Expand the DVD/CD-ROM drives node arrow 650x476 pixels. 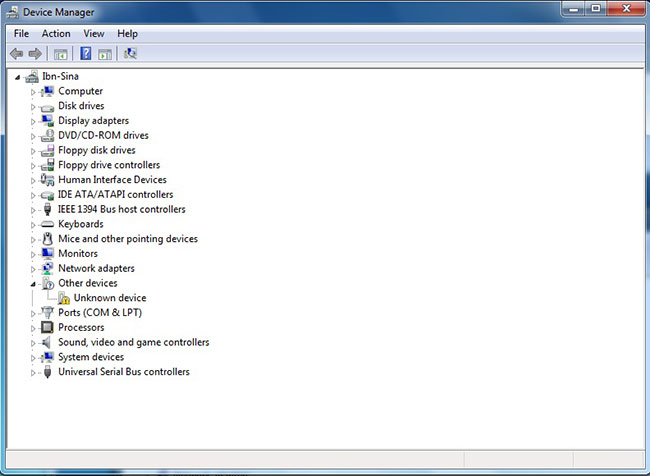[x=33, y=136]
